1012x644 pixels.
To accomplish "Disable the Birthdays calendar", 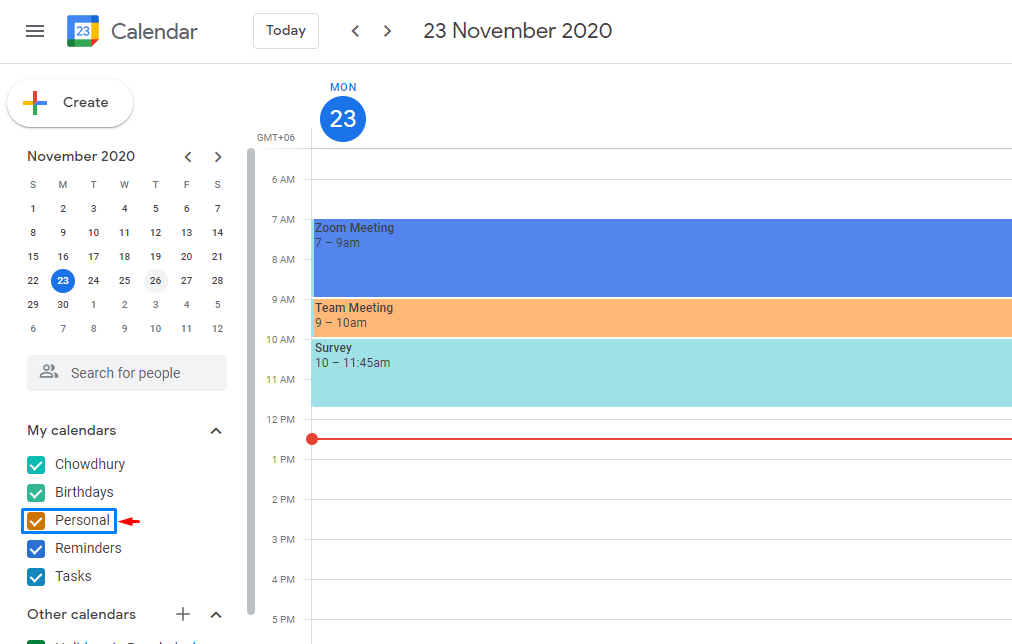I will click(36, 492).
